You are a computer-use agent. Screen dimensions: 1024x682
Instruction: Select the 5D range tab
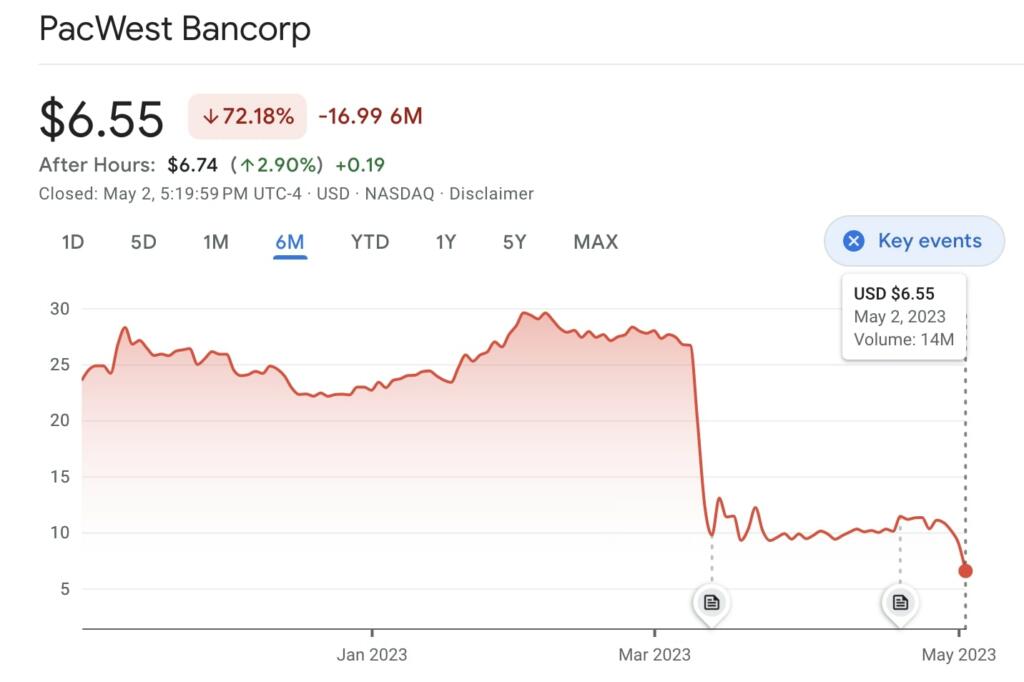(144, 242)
